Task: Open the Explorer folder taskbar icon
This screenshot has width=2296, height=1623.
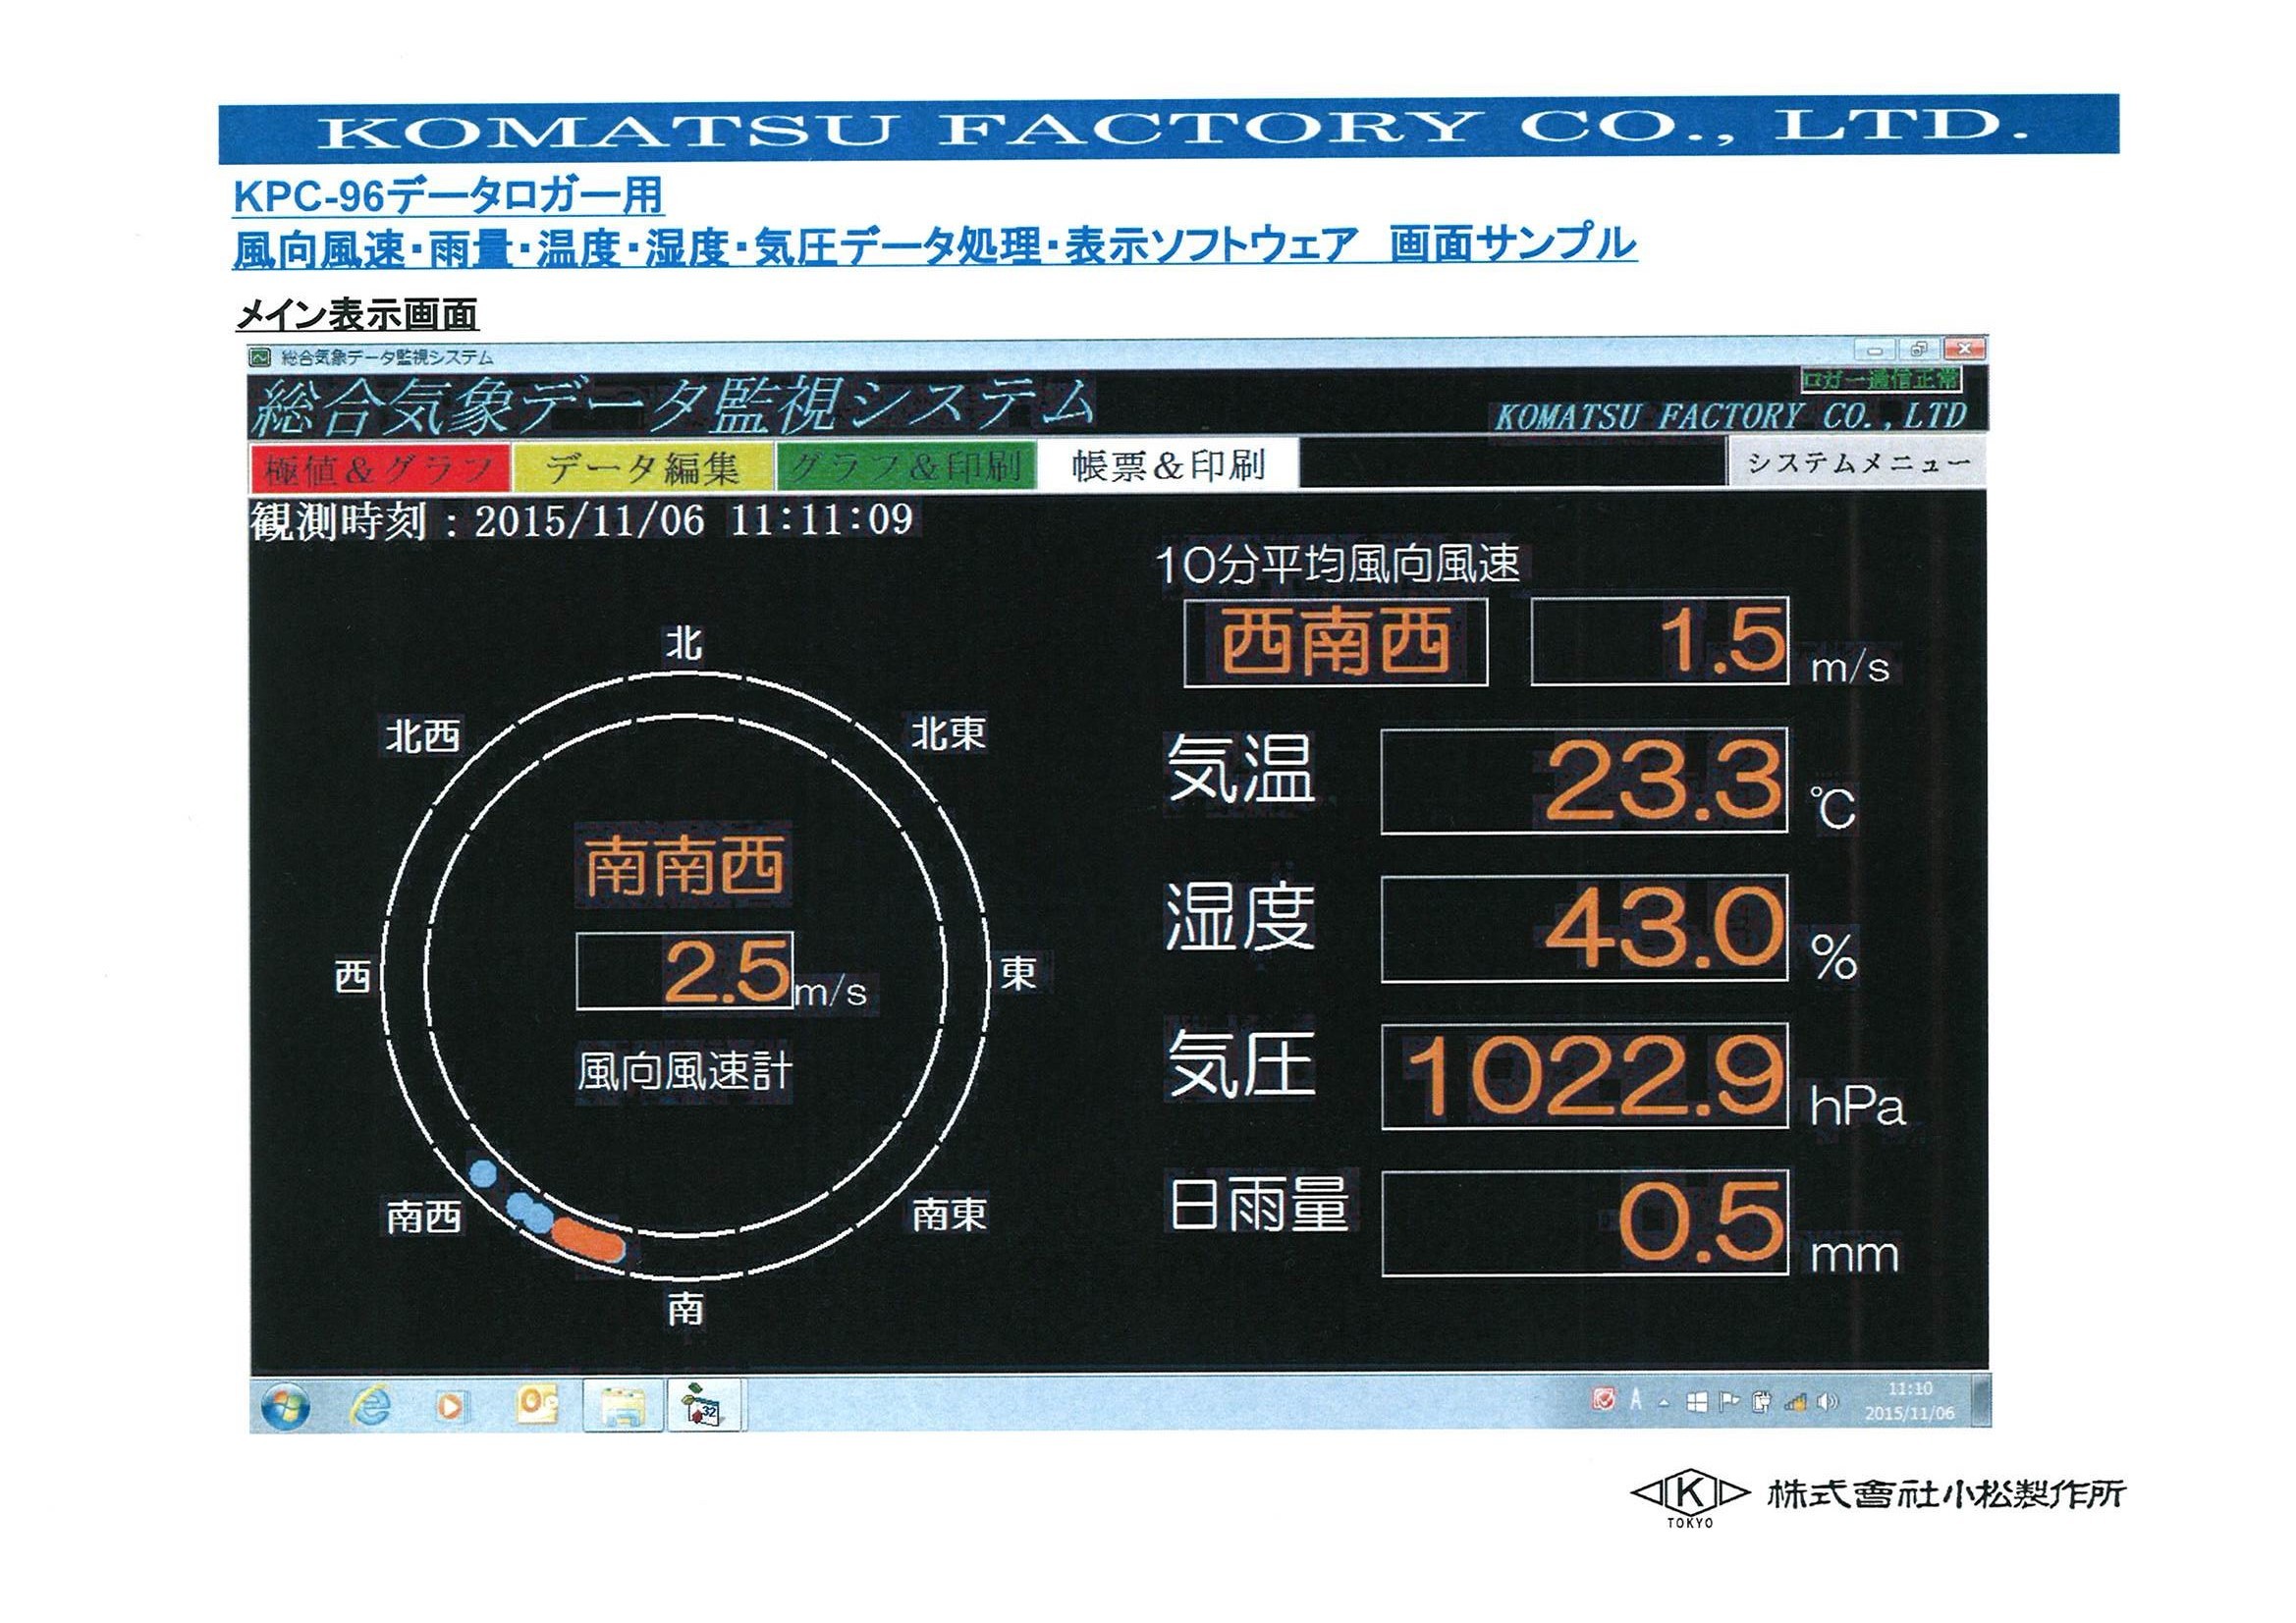Action: (x=622, y=1407)
